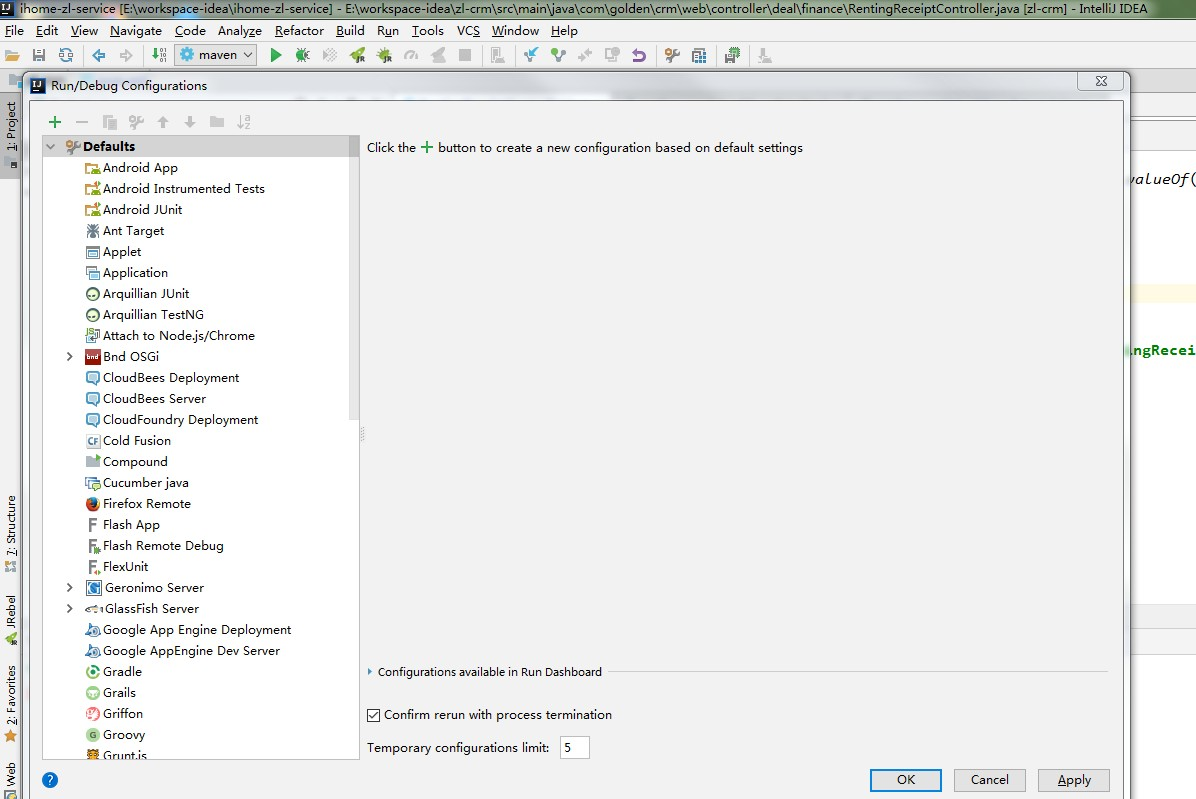
Task: Click the Apply button
Action: [1074, 780]
